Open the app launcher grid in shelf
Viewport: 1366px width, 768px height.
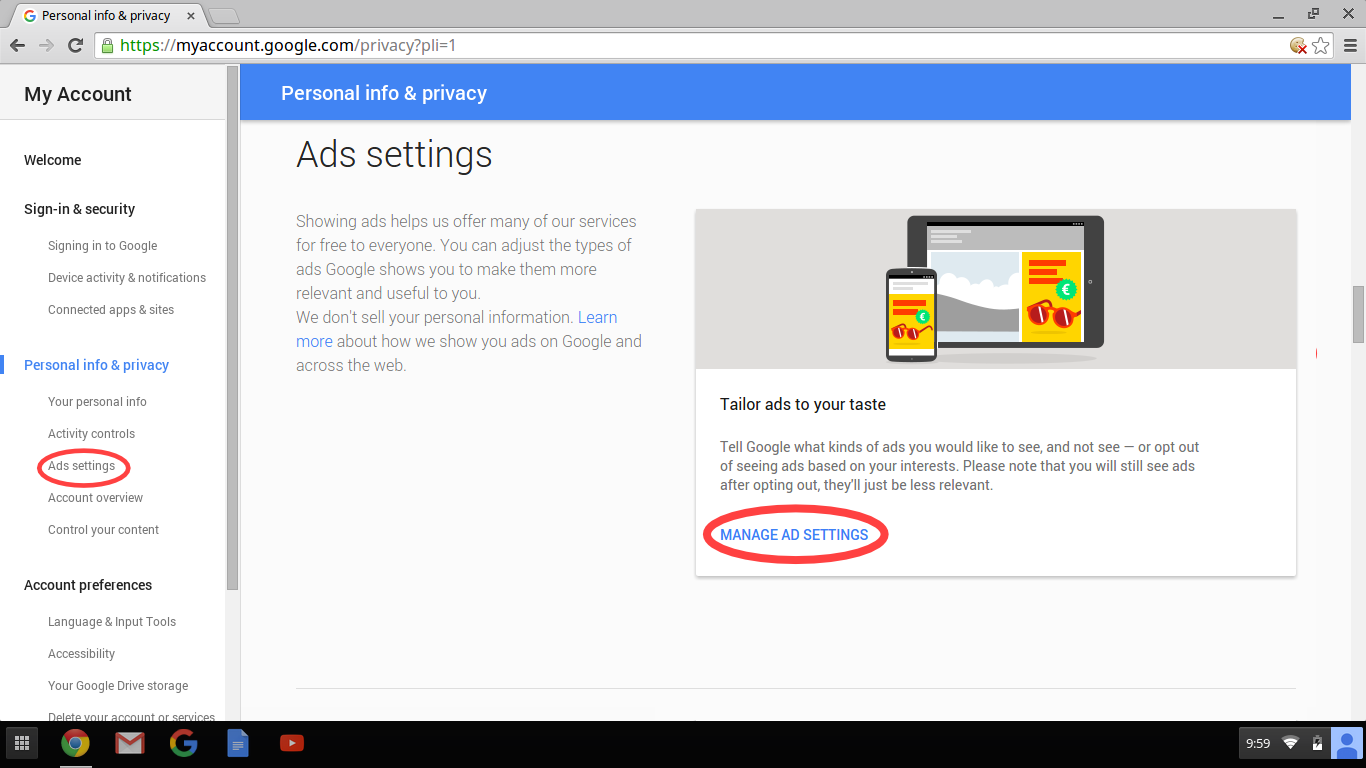point(22,743)
